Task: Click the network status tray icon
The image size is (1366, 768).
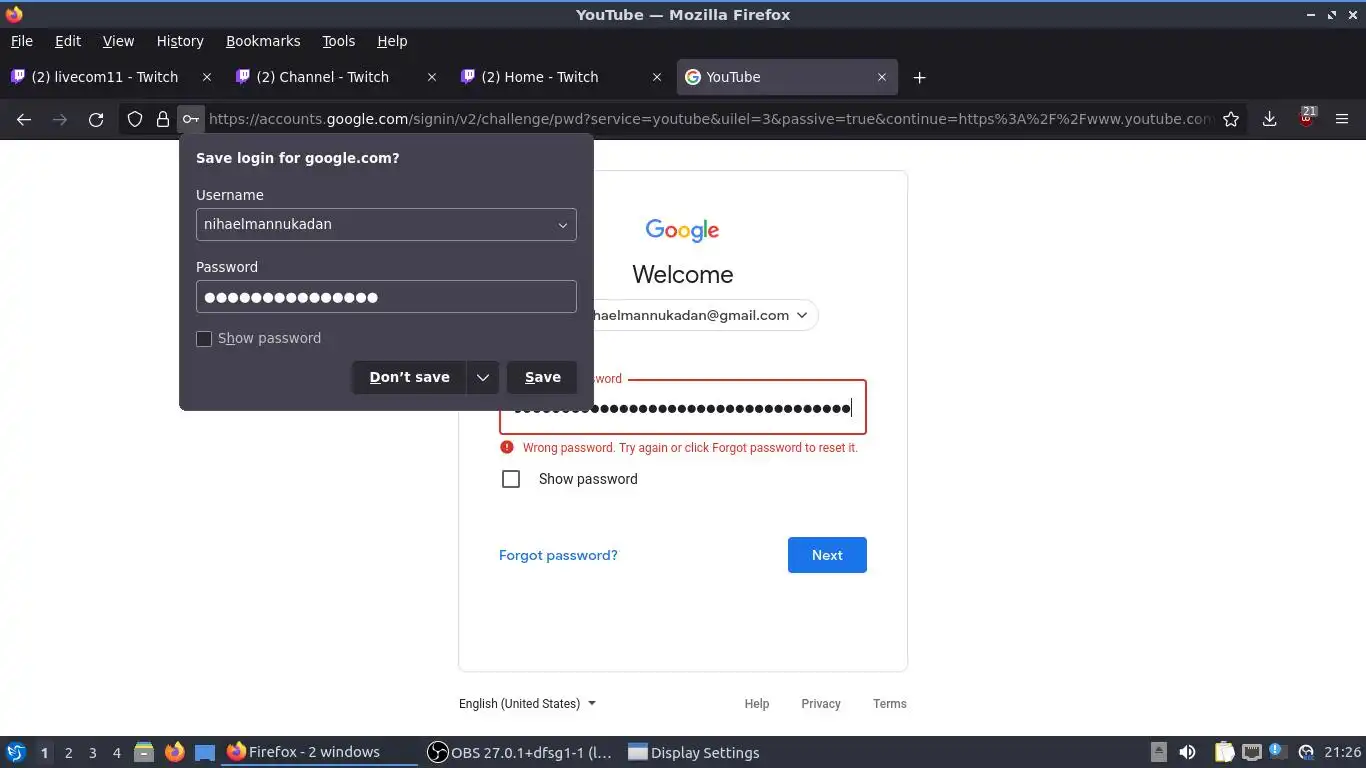Action: [x=1251, y=752]
